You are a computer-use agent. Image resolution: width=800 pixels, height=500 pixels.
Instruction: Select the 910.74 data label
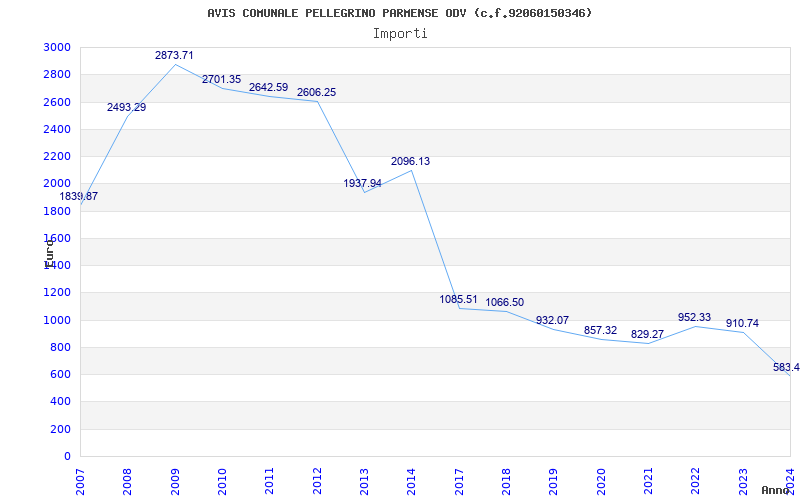742,323
